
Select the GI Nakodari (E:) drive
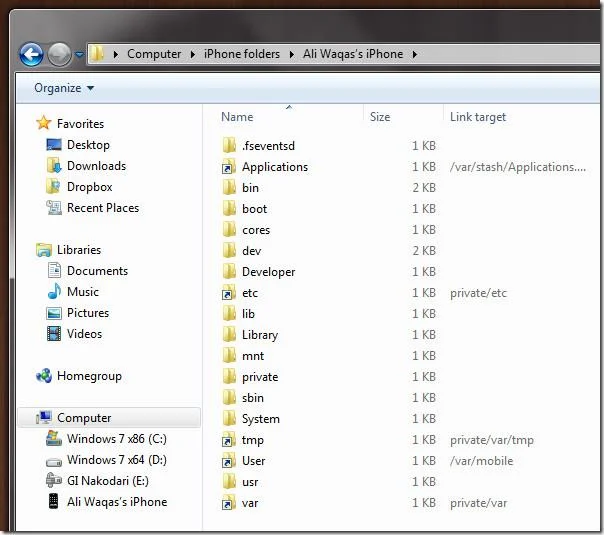tap(107, 481)
